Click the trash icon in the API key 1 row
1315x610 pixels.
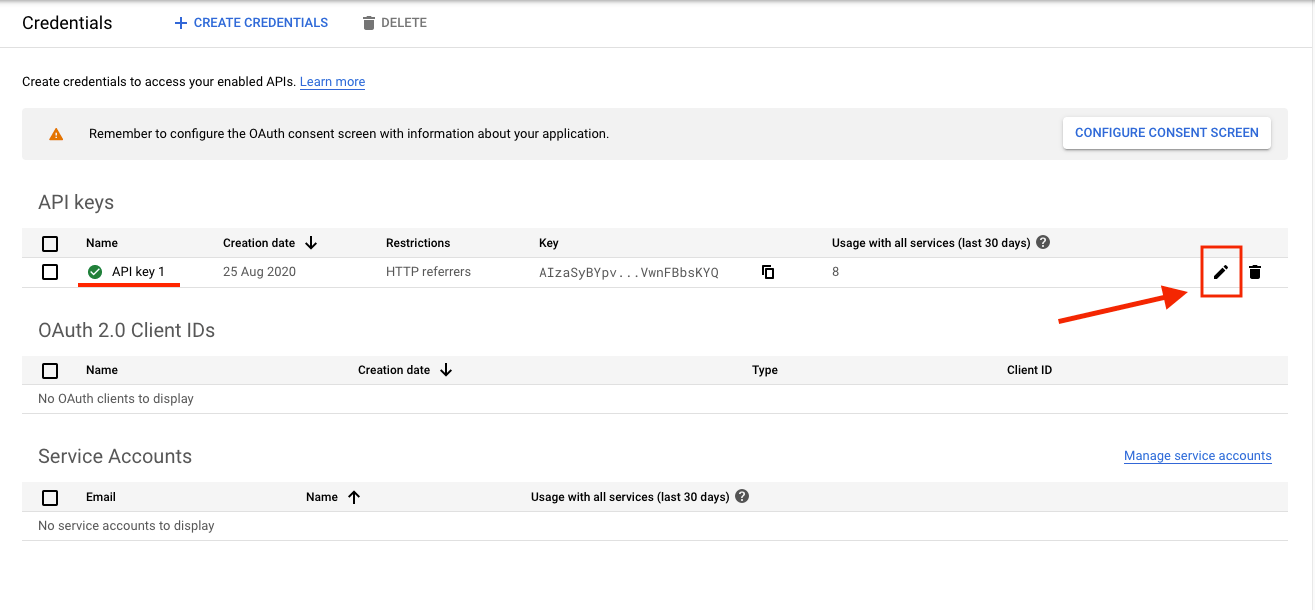(1255, 271)
